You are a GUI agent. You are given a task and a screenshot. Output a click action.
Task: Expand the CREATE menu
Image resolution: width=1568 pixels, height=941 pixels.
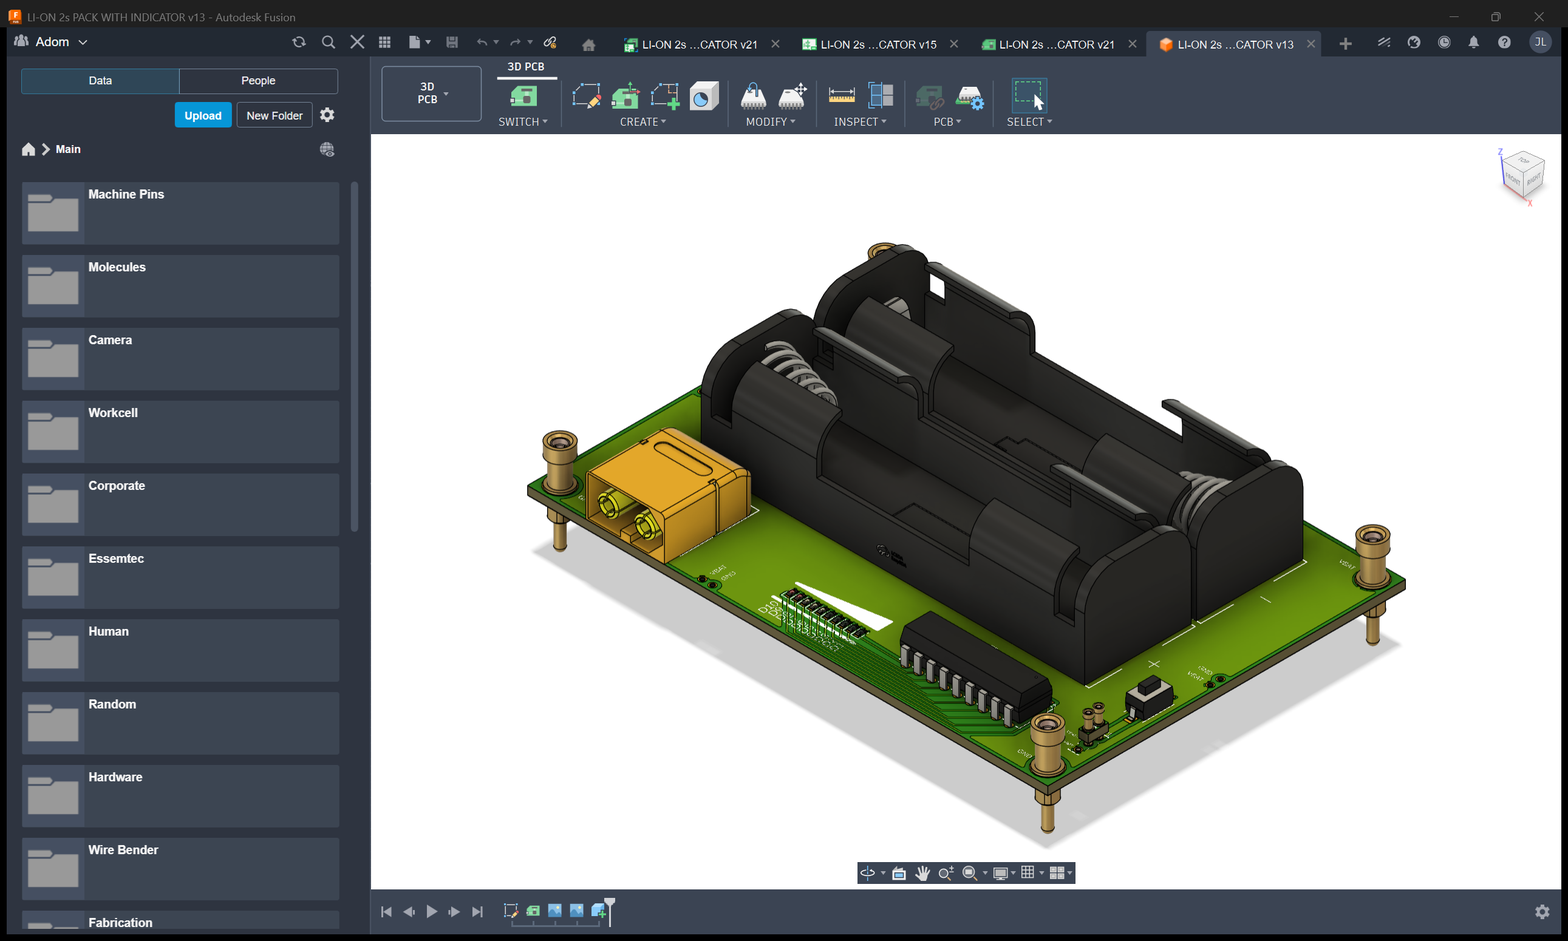pyautogui.click(x=643, y=122)
